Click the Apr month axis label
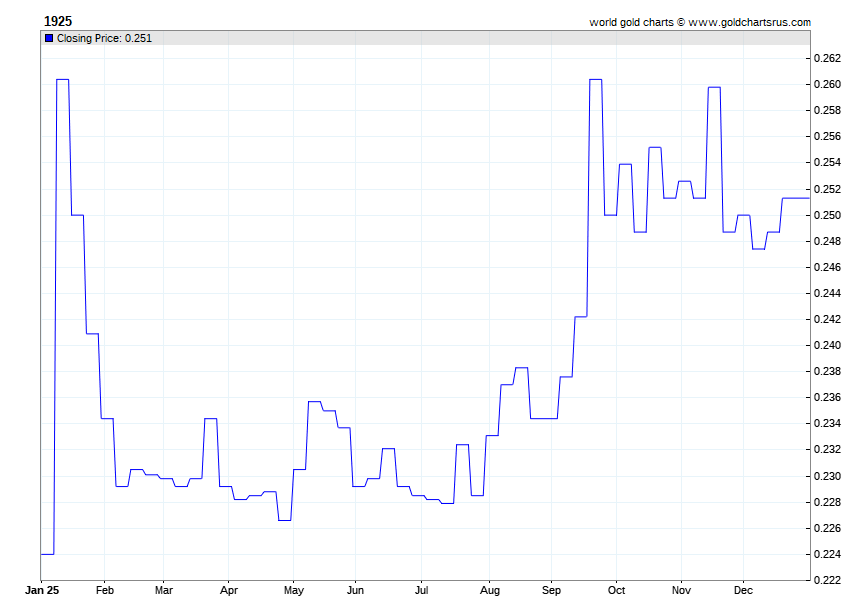The height and width of the screenshot is (616, 850). coord(228,591)
